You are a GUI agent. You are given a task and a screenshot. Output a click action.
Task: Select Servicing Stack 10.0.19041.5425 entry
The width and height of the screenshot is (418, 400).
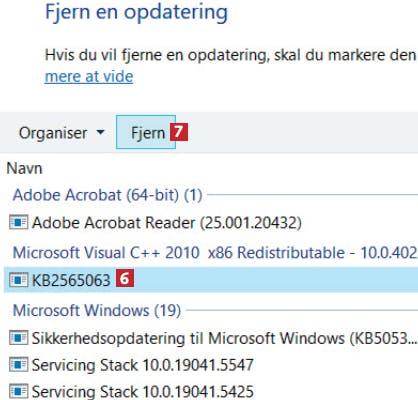(143, 391)
